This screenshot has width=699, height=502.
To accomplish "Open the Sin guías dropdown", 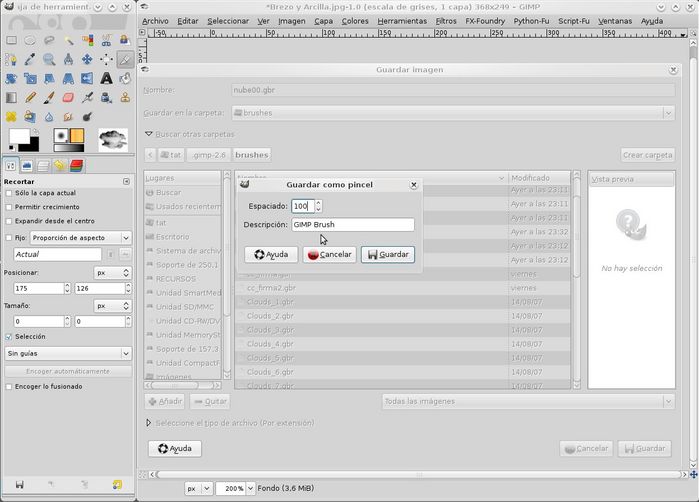I will point(68,354).
